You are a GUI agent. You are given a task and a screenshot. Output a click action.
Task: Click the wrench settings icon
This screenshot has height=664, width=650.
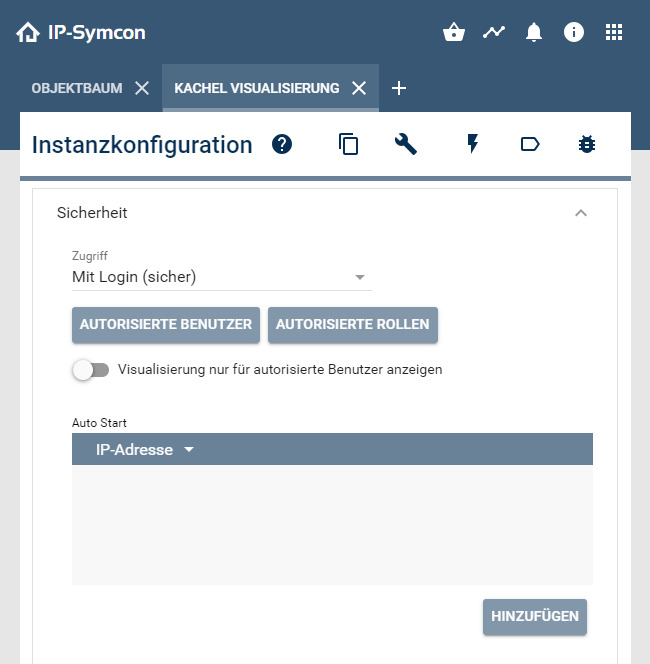(x=406, y=144)
